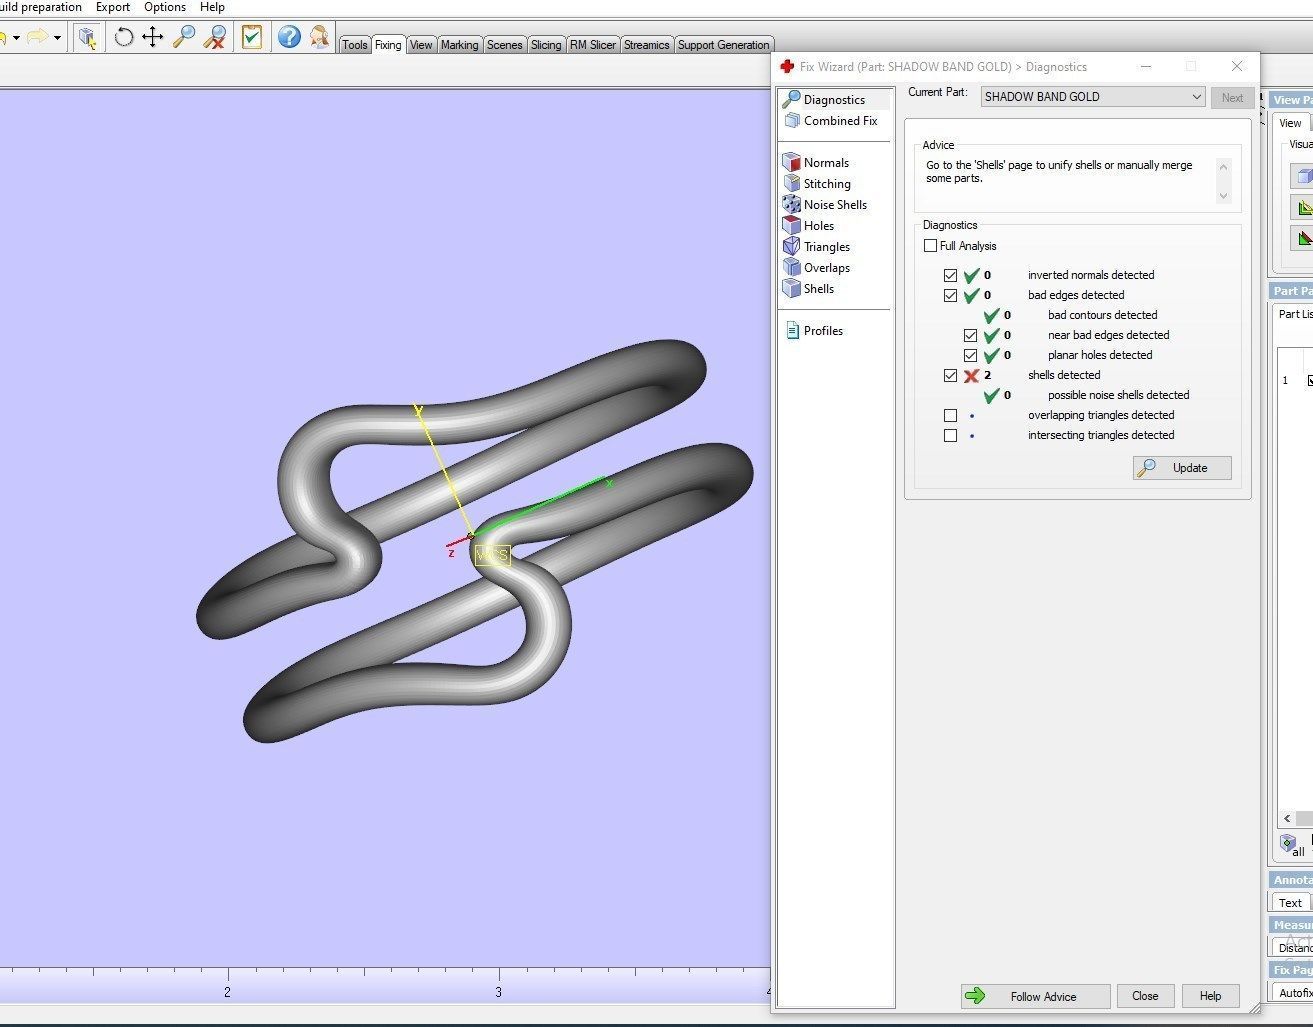Image resolution: width=1313 pixels, height=1027 pixels.
Task: Click the green Follow Advice arrow icon
Action: coord(975,996)
